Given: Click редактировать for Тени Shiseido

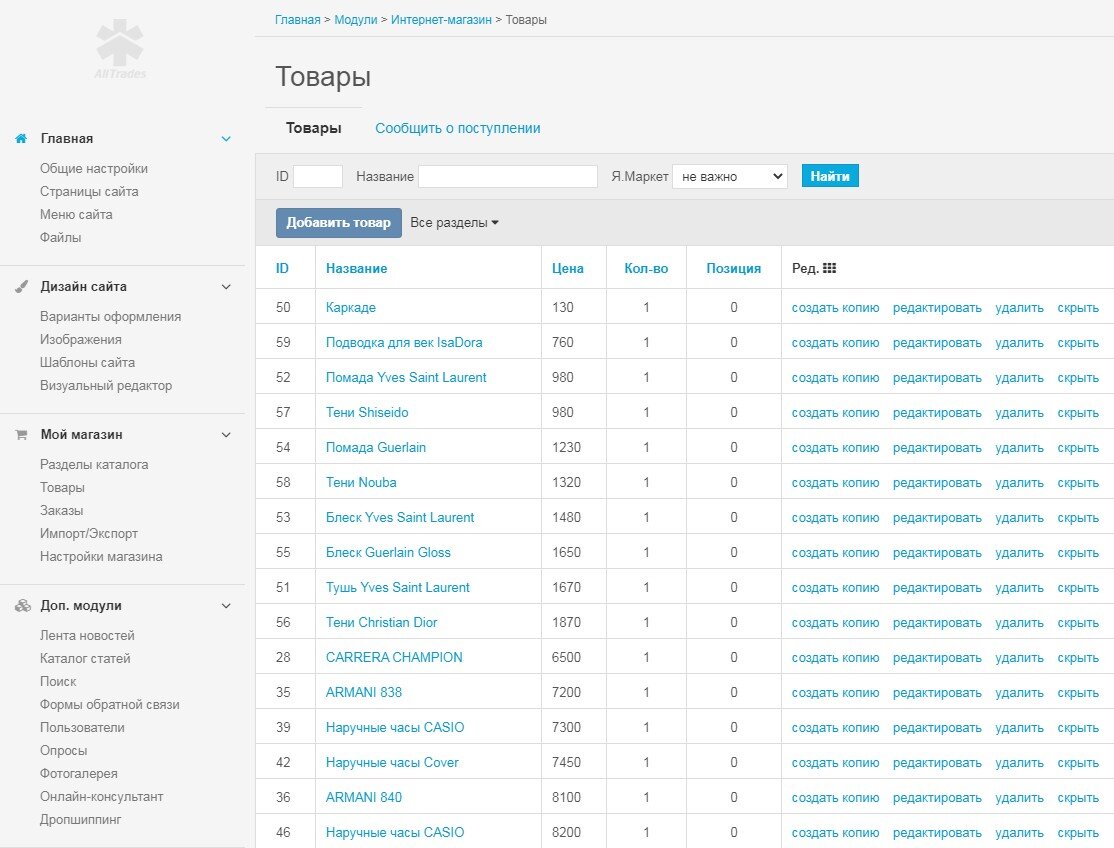Looking at the screenshot, I should tap(937, 413).
